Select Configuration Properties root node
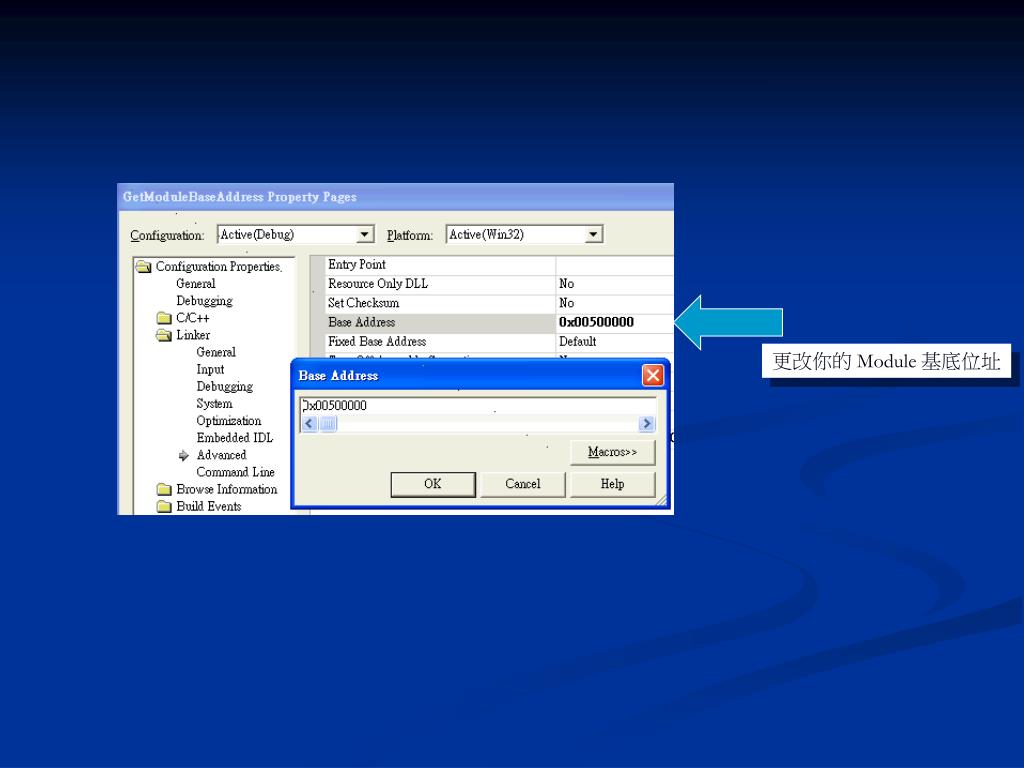The image size is (1024, 768). [218, 266]
